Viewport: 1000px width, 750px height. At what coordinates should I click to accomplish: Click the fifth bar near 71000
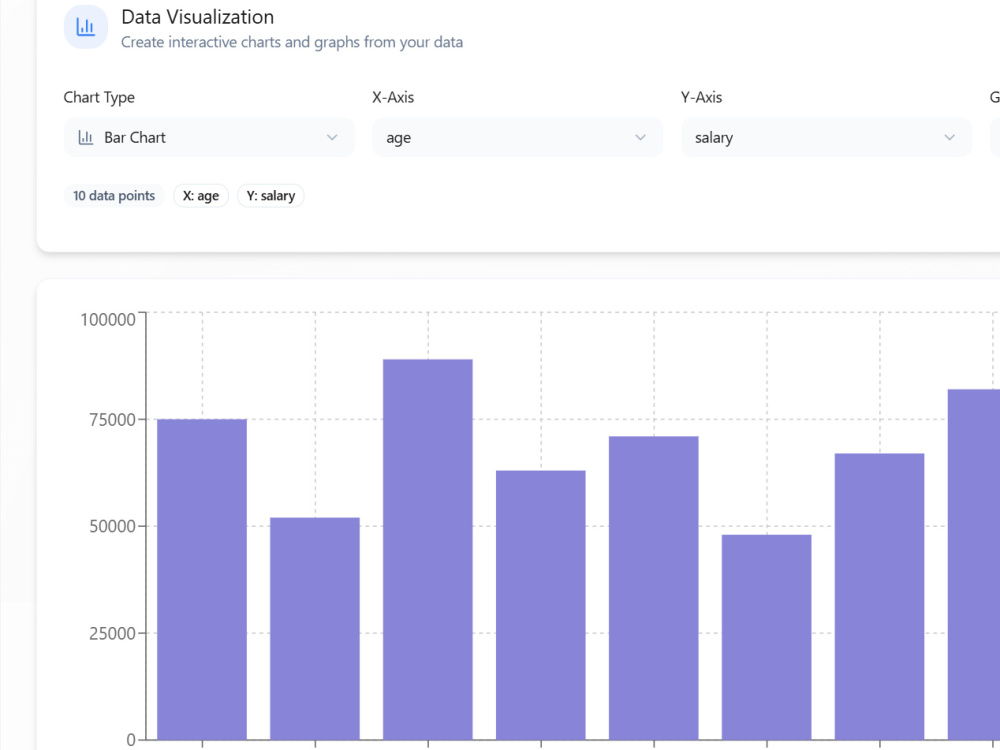pos(653,588)
